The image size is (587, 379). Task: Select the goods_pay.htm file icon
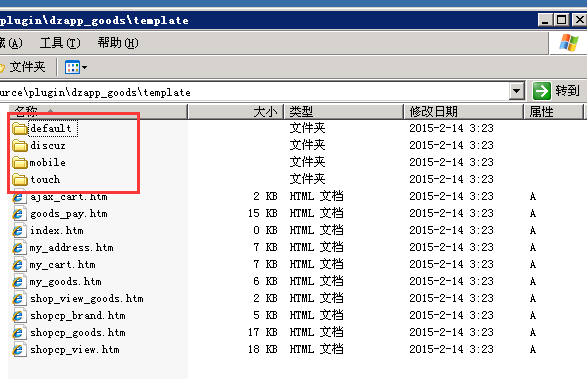click(x=19, y=214)
